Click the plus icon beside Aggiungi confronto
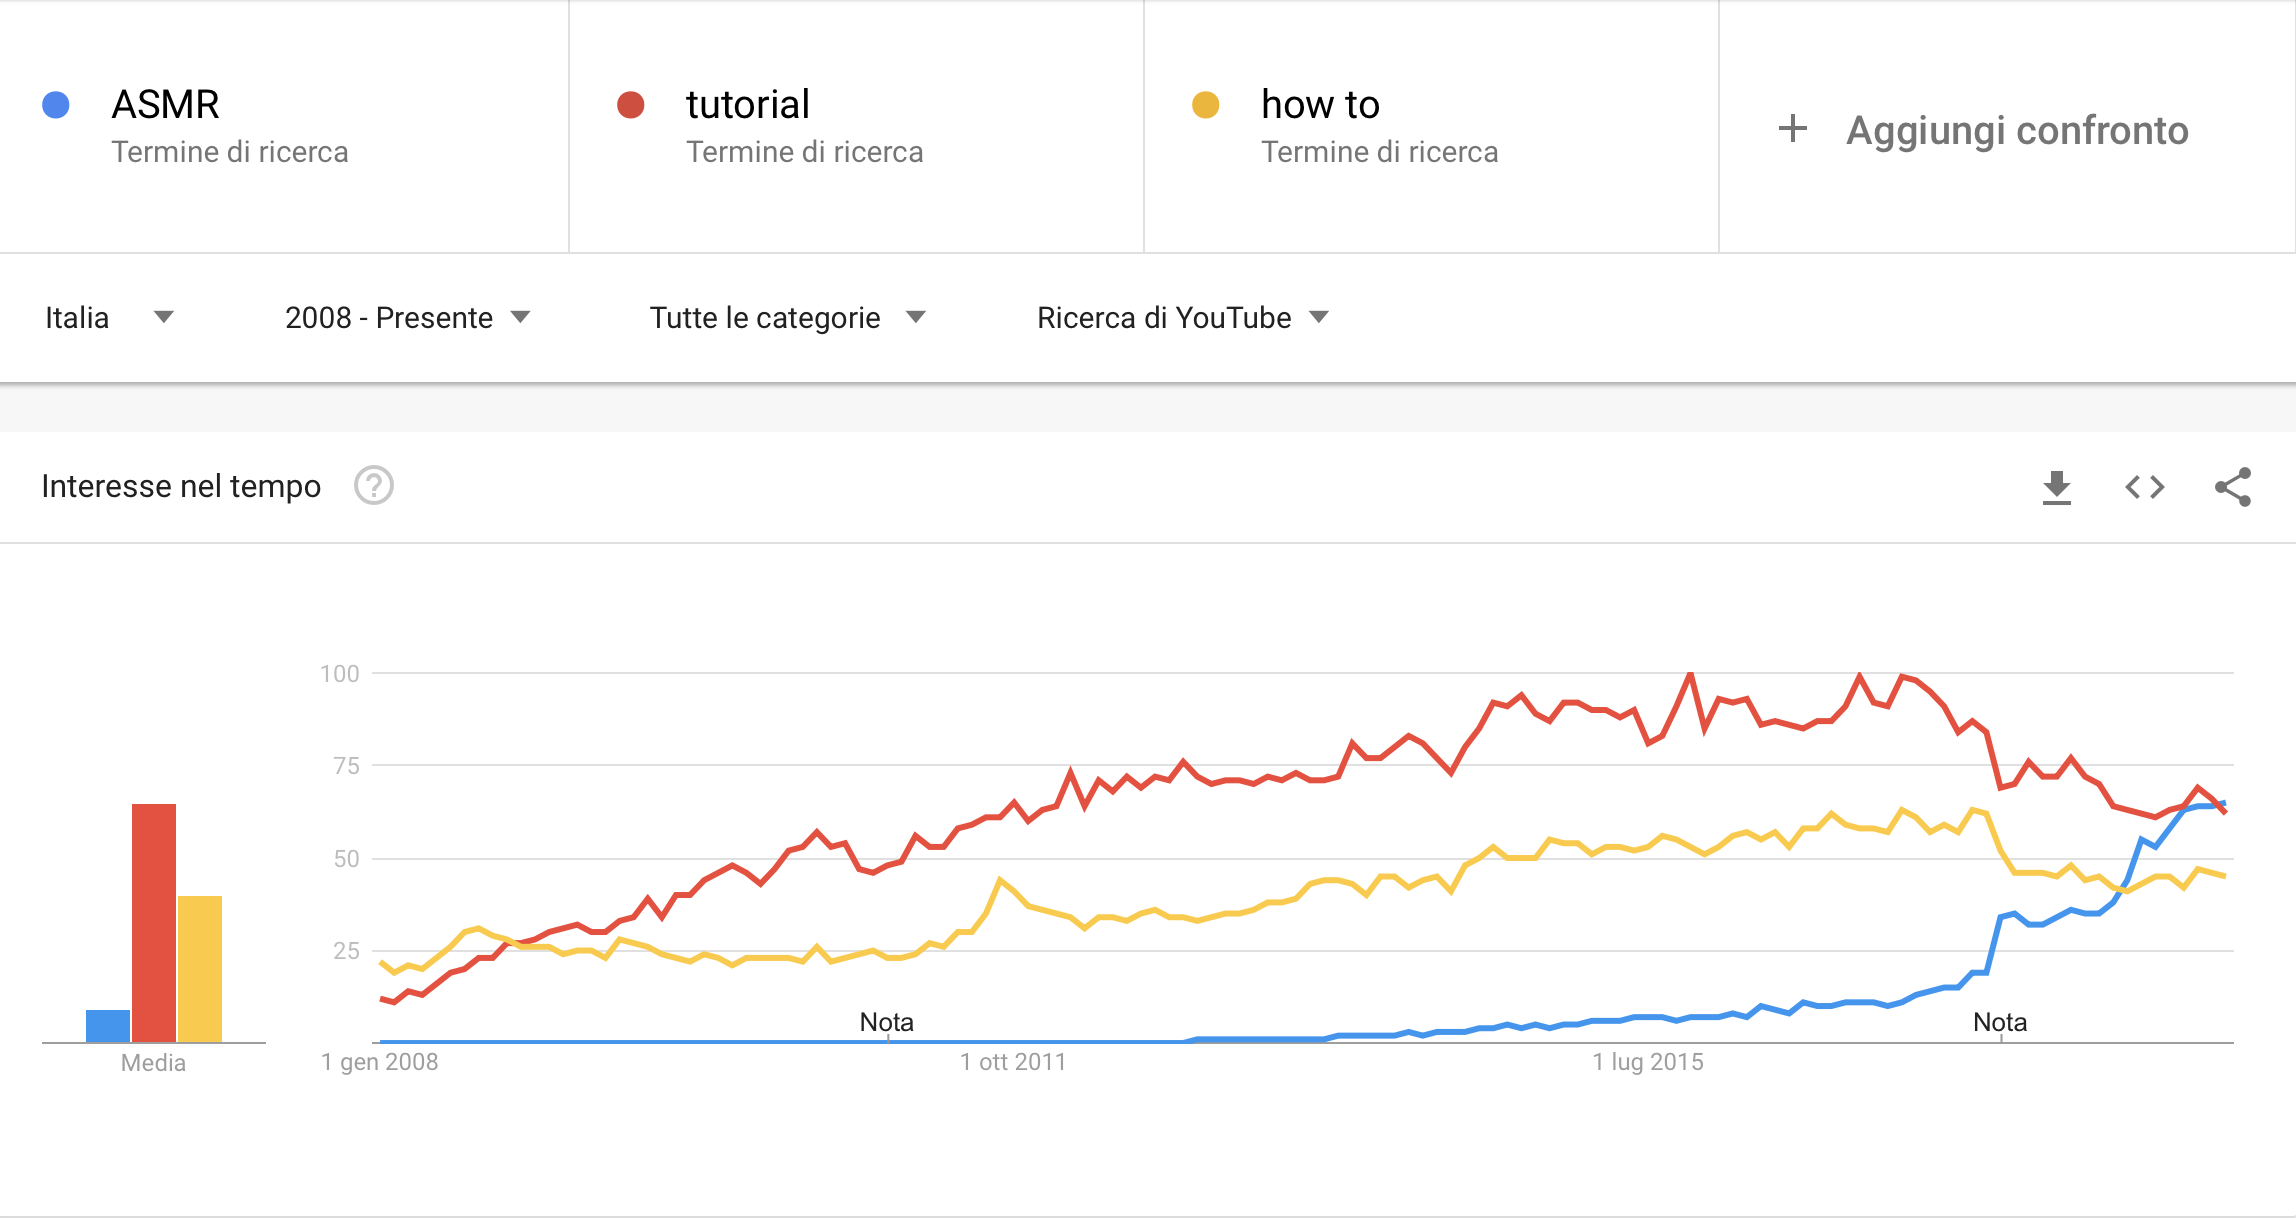The image size is (2296, 1218). (x=1793, y=128)
